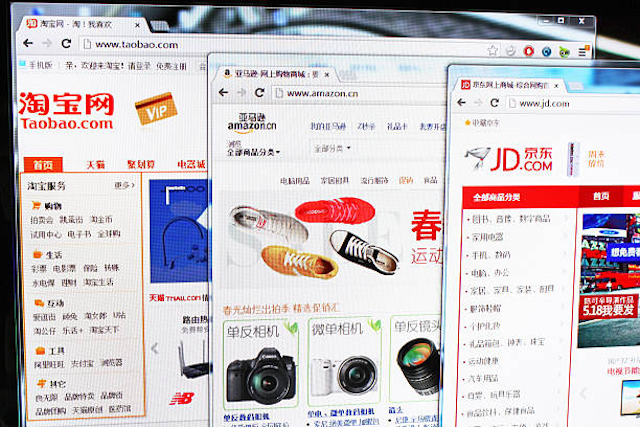Go back in the Taobao browser window

[22, 43]
